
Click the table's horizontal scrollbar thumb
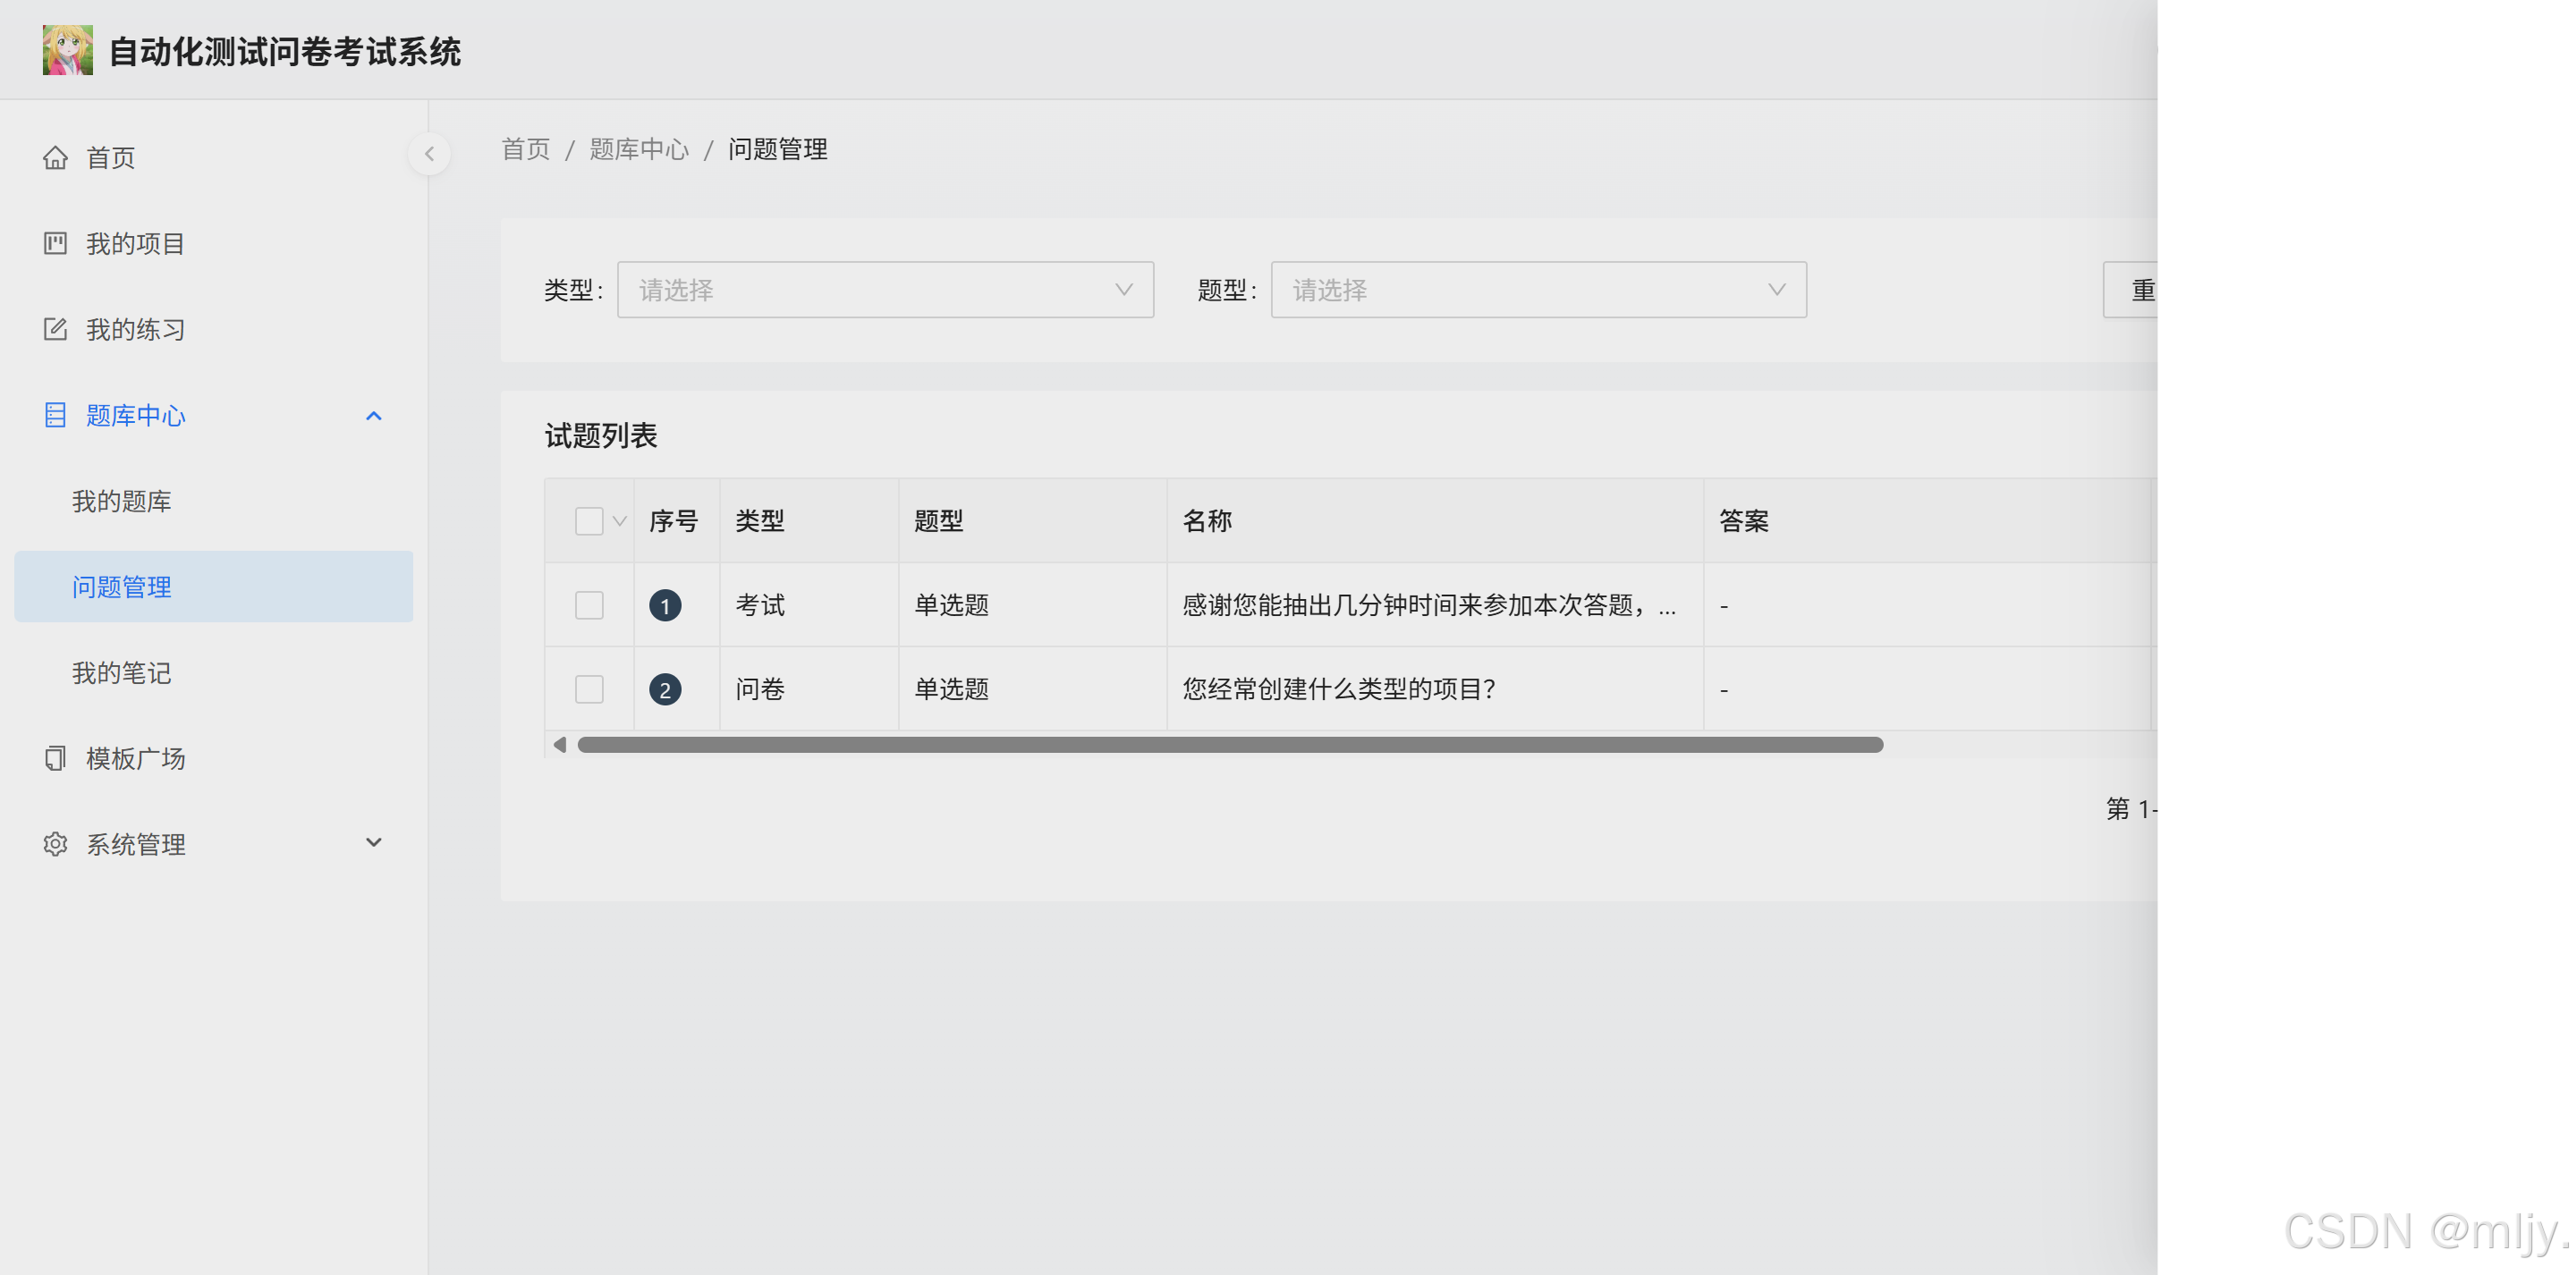pyautogui.click(x=1229, y=745)
